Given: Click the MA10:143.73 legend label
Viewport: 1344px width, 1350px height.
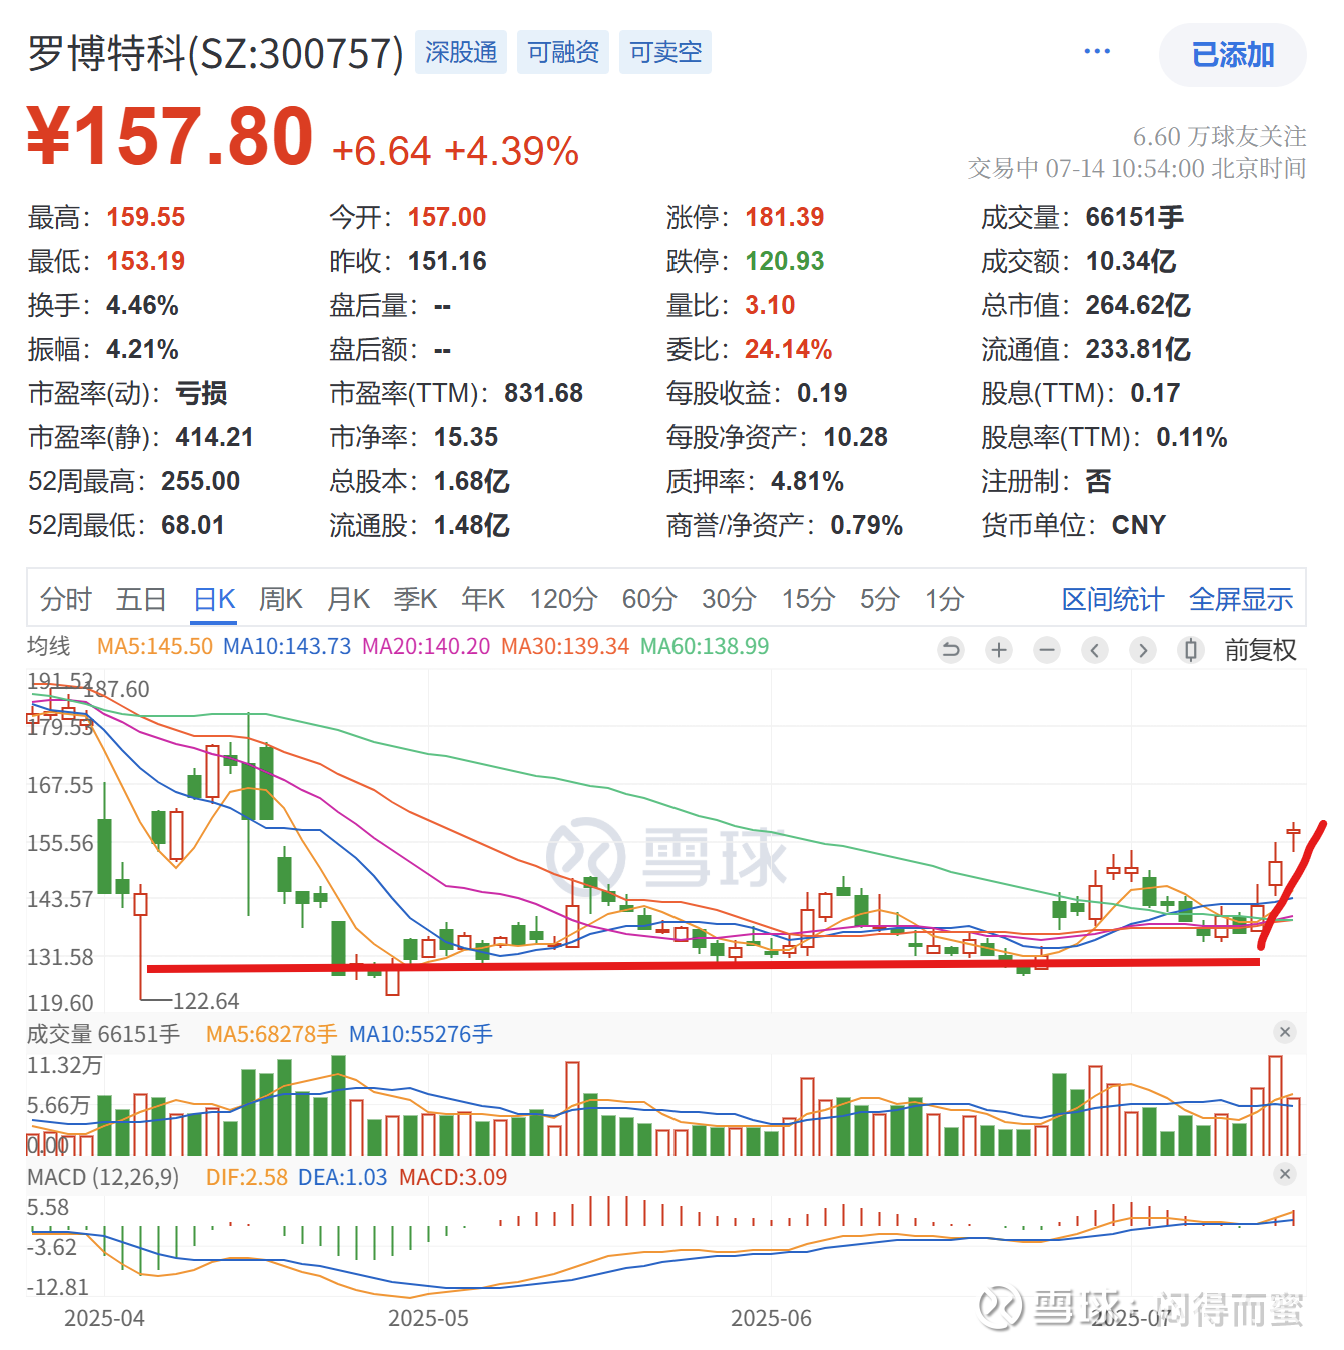Looking at the screenshot, I should [287, 646].
